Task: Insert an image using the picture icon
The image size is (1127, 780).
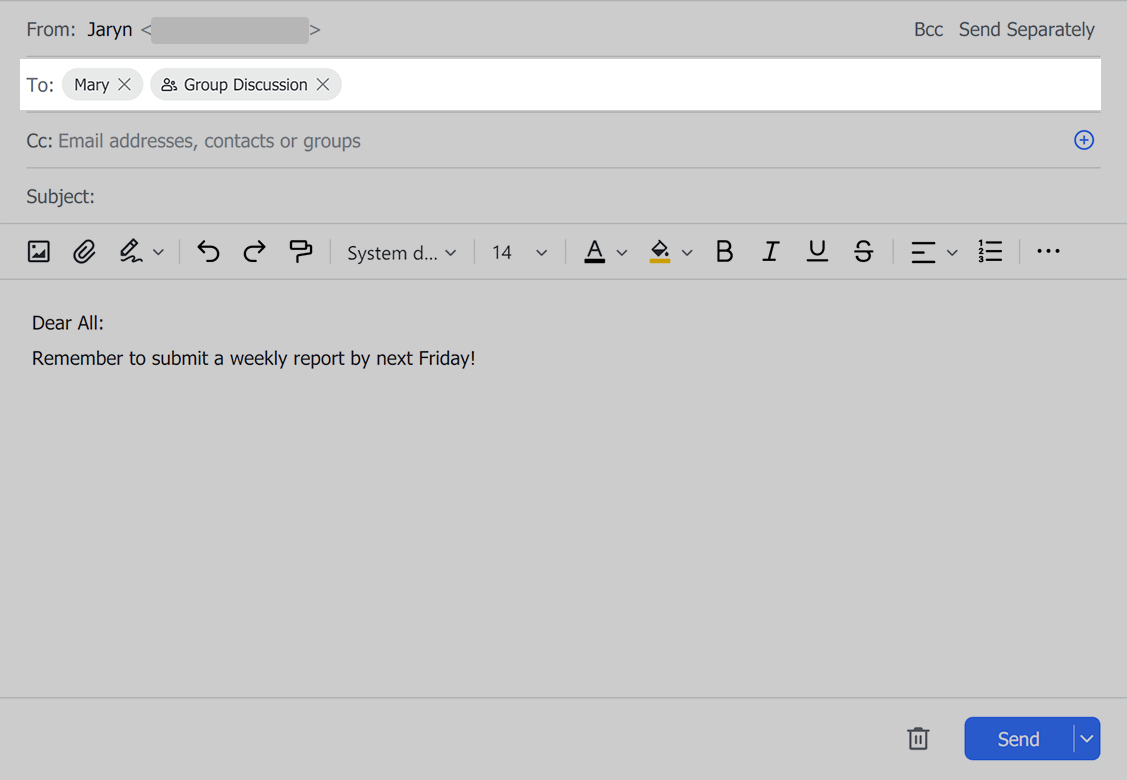Action: pyautogui.click(x=38, y=252)
